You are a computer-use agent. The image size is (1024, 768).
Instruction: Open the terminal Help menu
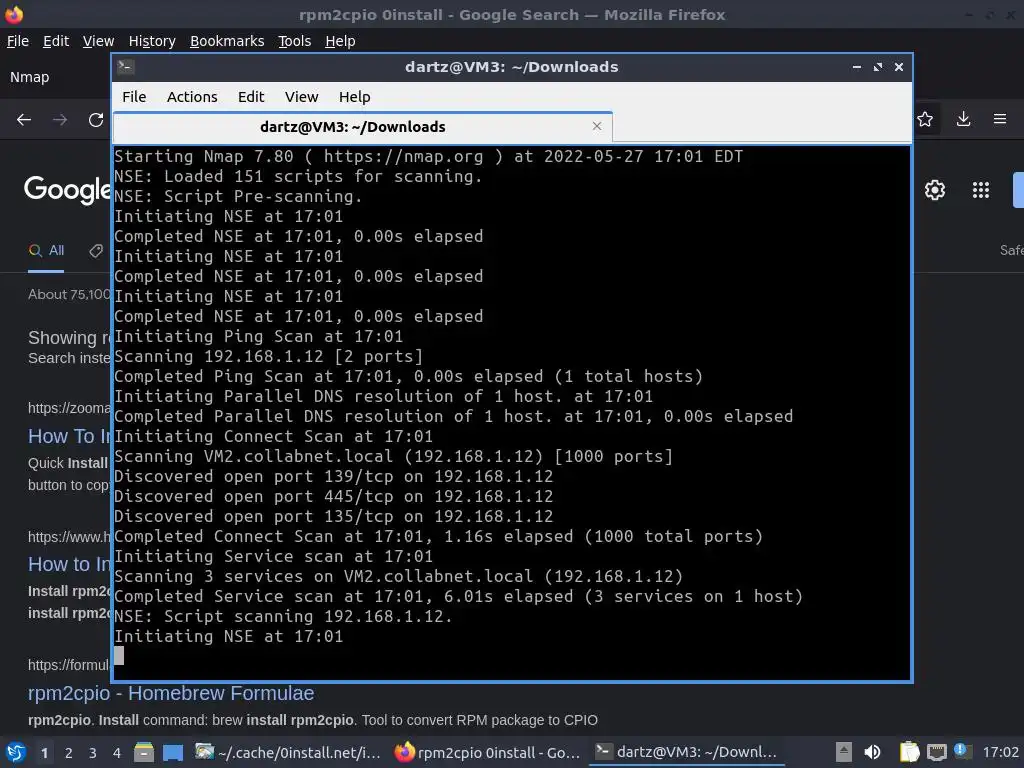[355, 97]
